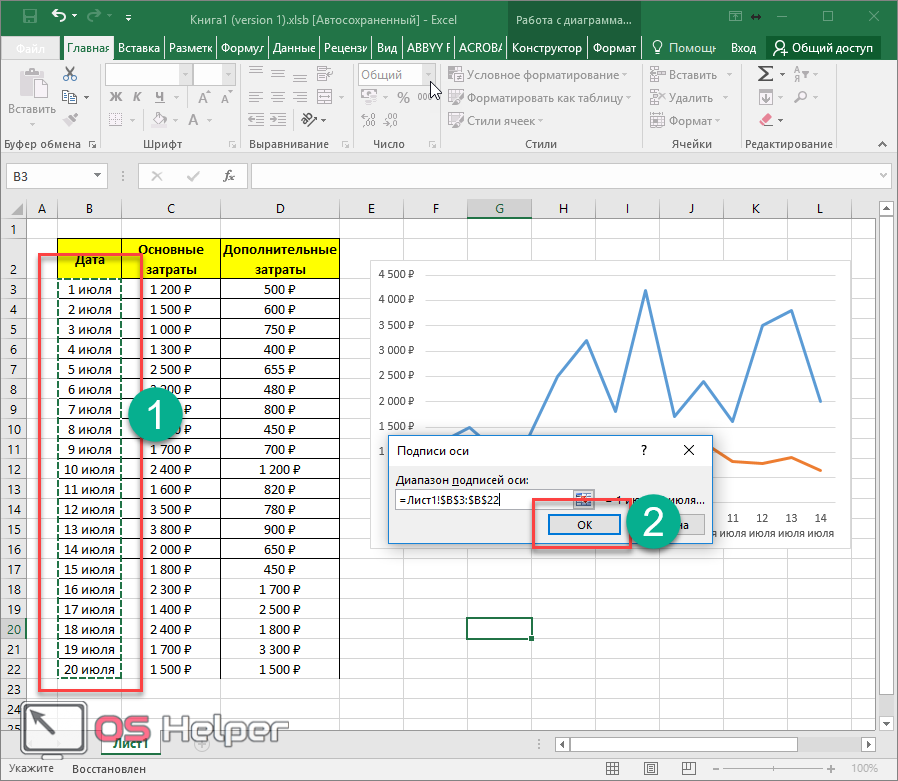Expand the Общий number format dropdown
The width and height of the screenshot is (898, 781).
point(429,75)
